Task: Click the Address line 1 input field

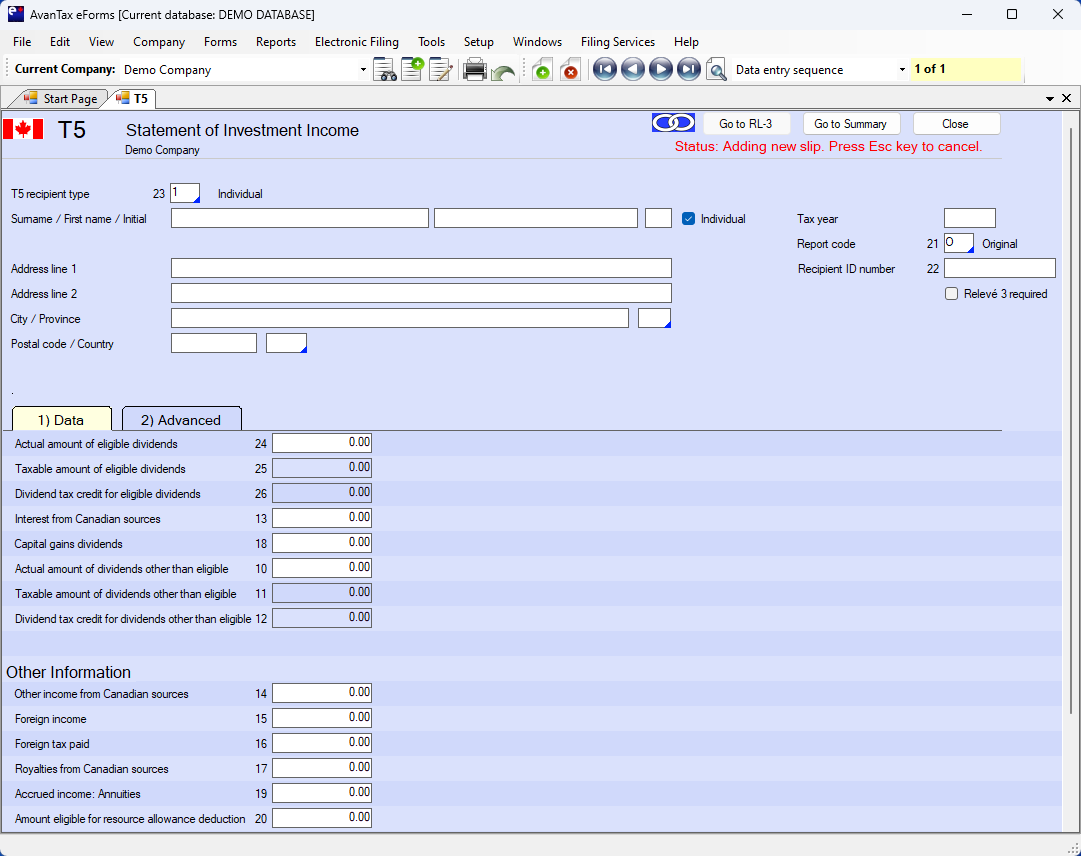Action: pyautogui.click(x=421, y=268)
